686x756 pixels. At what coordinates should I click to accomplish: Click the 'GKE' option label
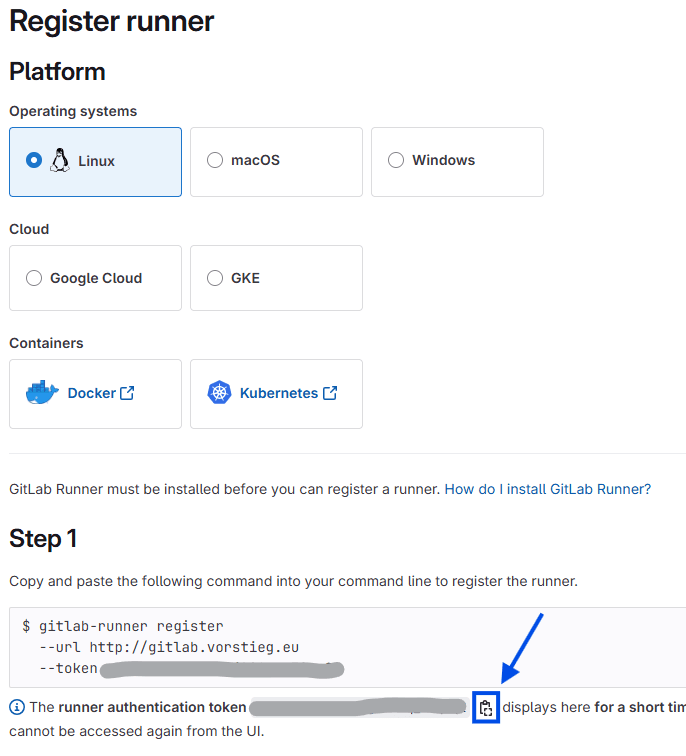pyautogui.click(x=245, y=278)
